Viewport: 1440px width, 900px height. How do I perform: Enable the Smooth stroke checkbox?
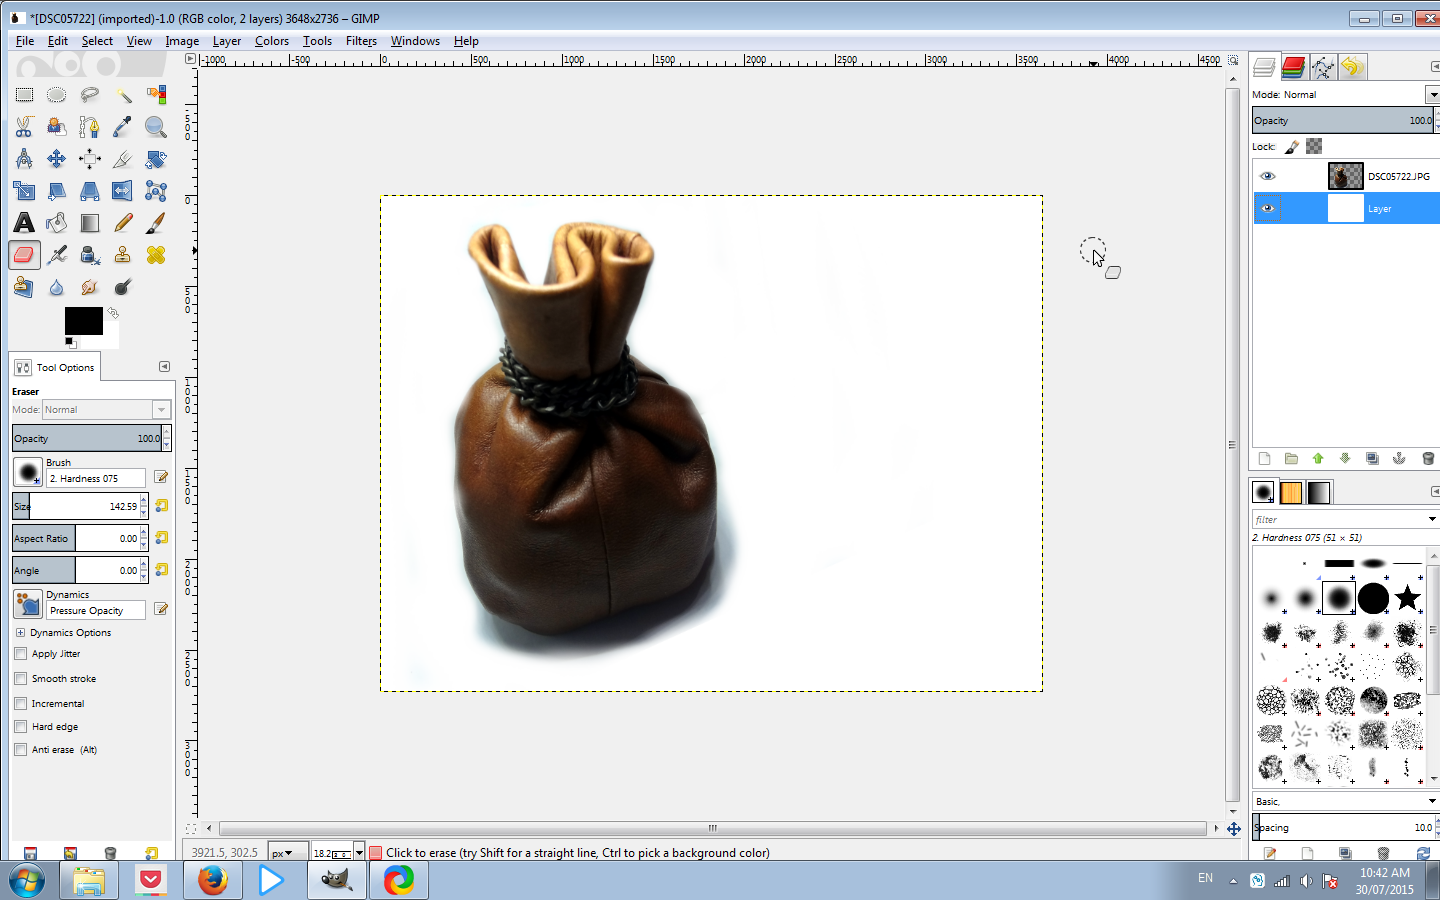click(20, 678)
